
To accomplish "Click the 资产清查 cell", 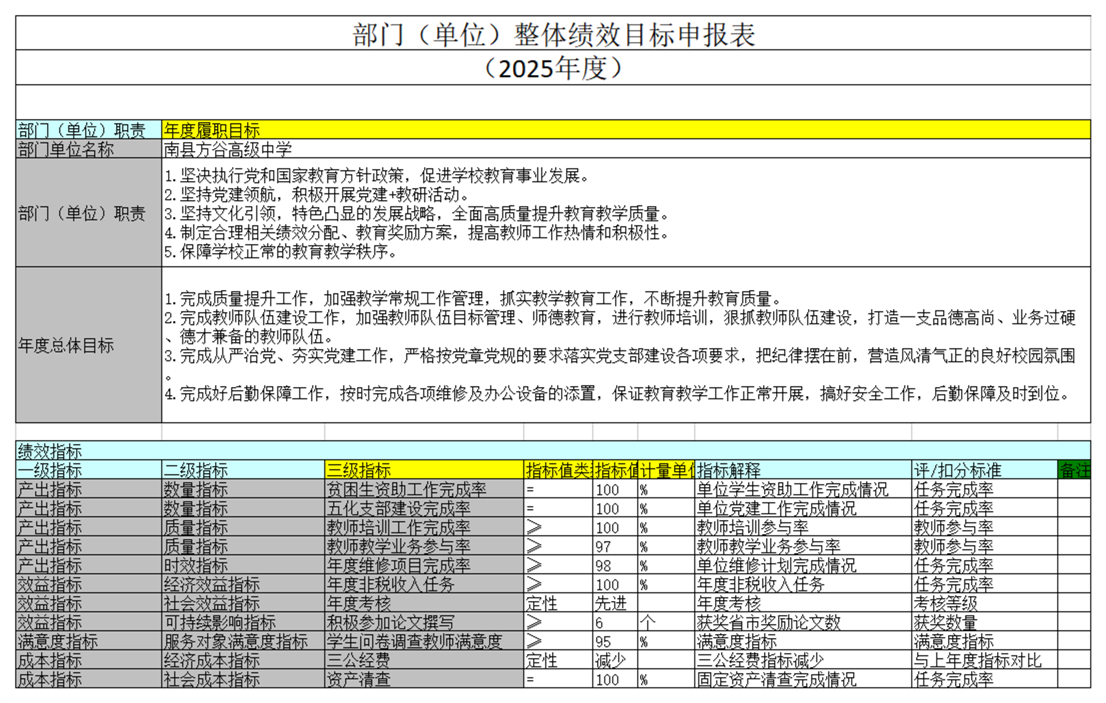I will (424, 680).
